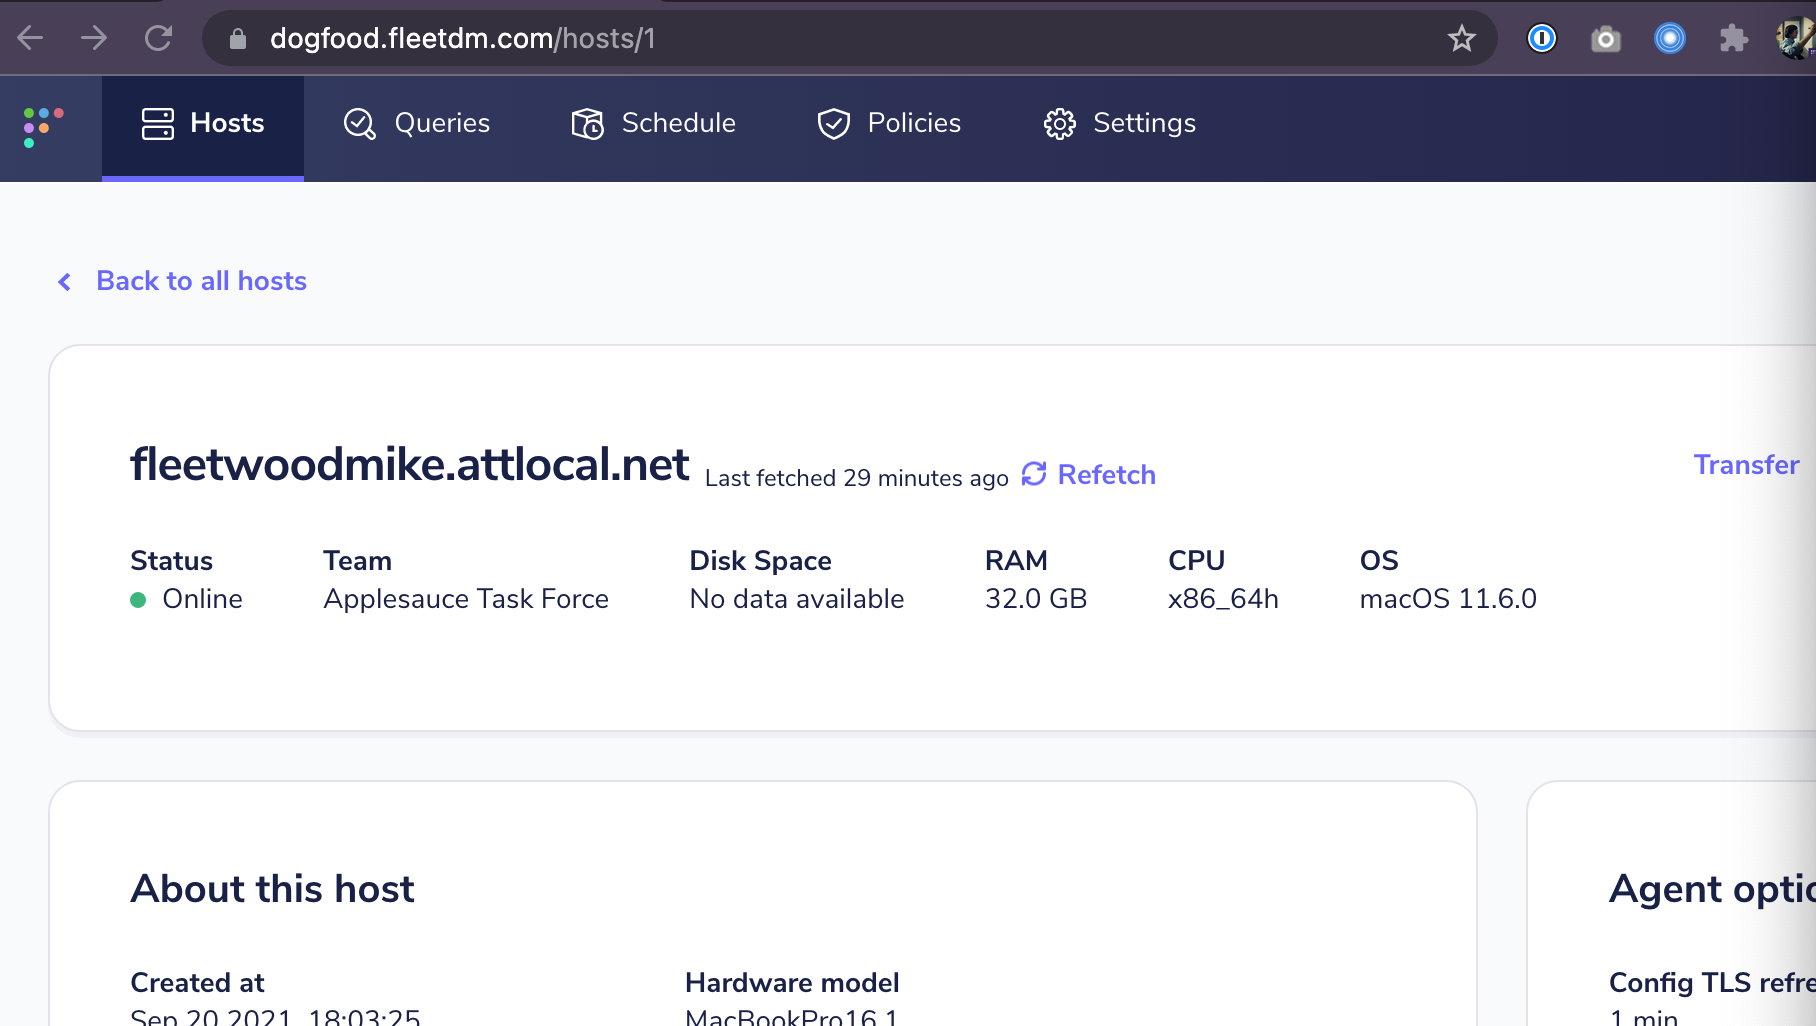1816x1026 pixels.
Task: Select the Hosts server icon
Action: (x=157, y=123)
